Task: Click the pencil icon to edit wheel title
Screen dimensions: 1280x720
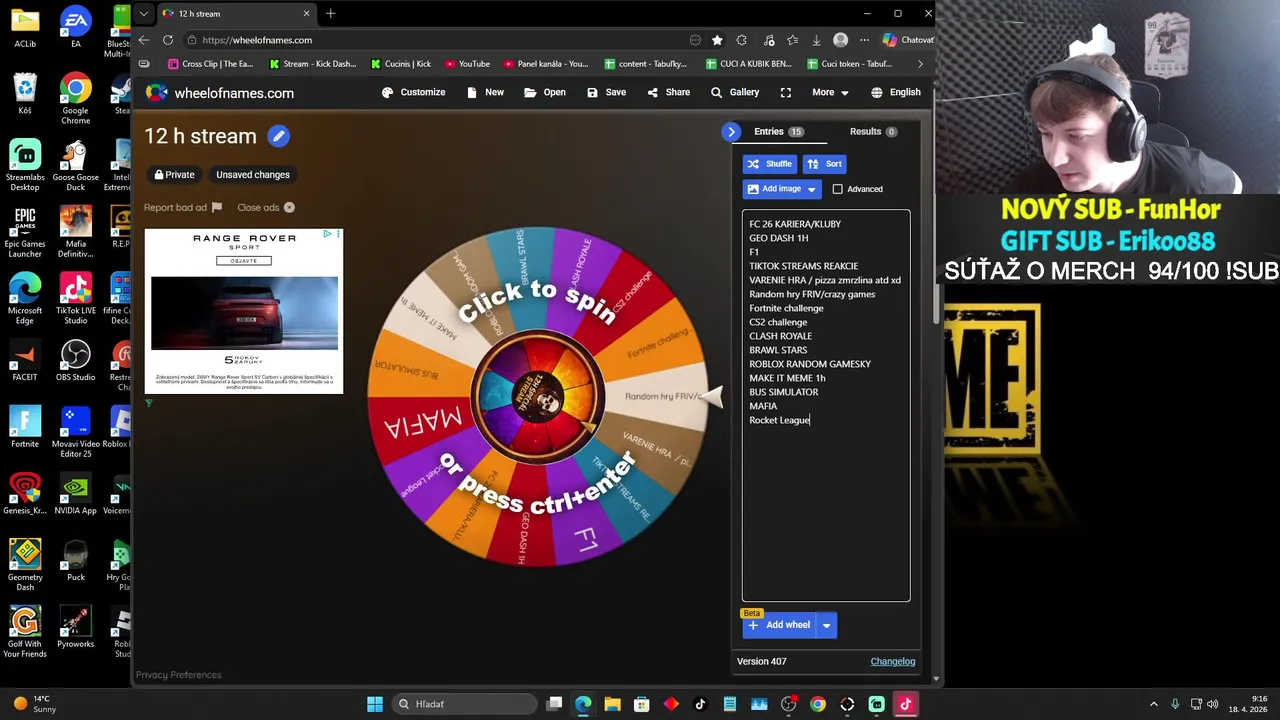Action: pyautogui.click(x=278, y=136)
